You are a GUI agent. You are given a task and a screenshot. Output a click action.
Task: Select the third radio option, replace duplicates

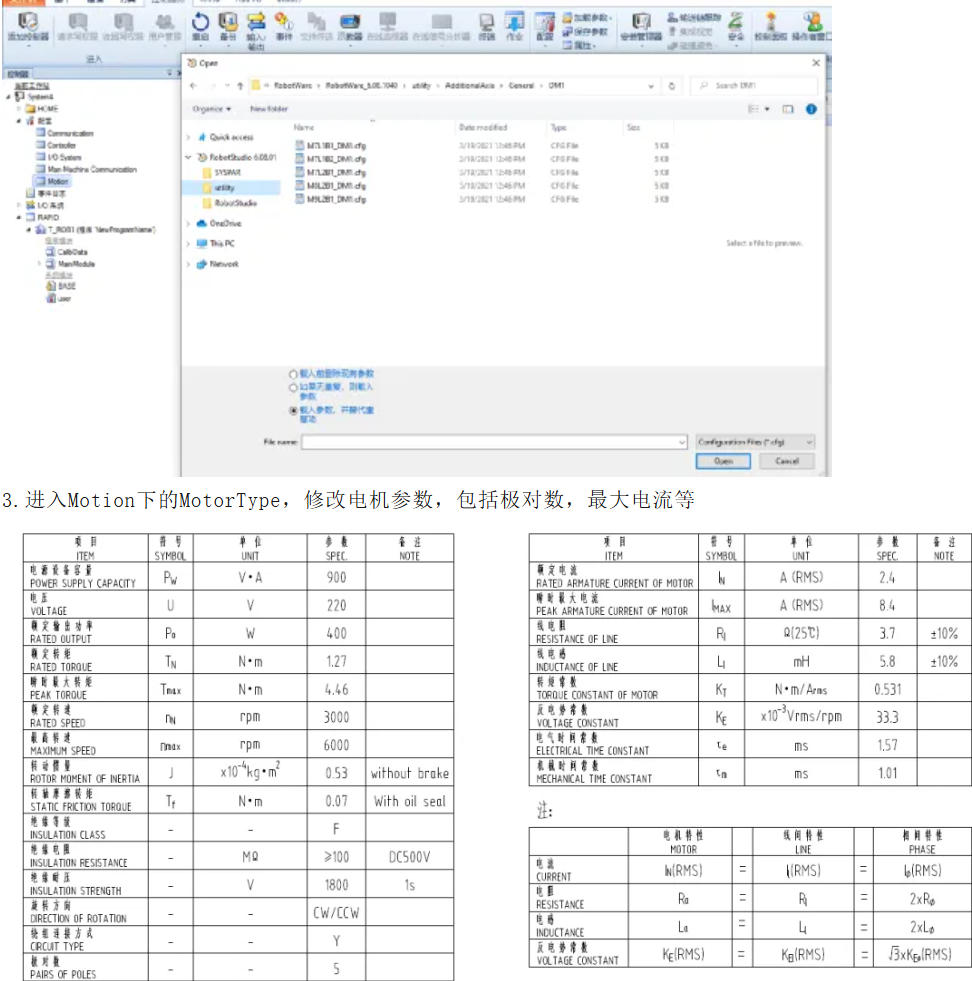click(x=293, y=410)
